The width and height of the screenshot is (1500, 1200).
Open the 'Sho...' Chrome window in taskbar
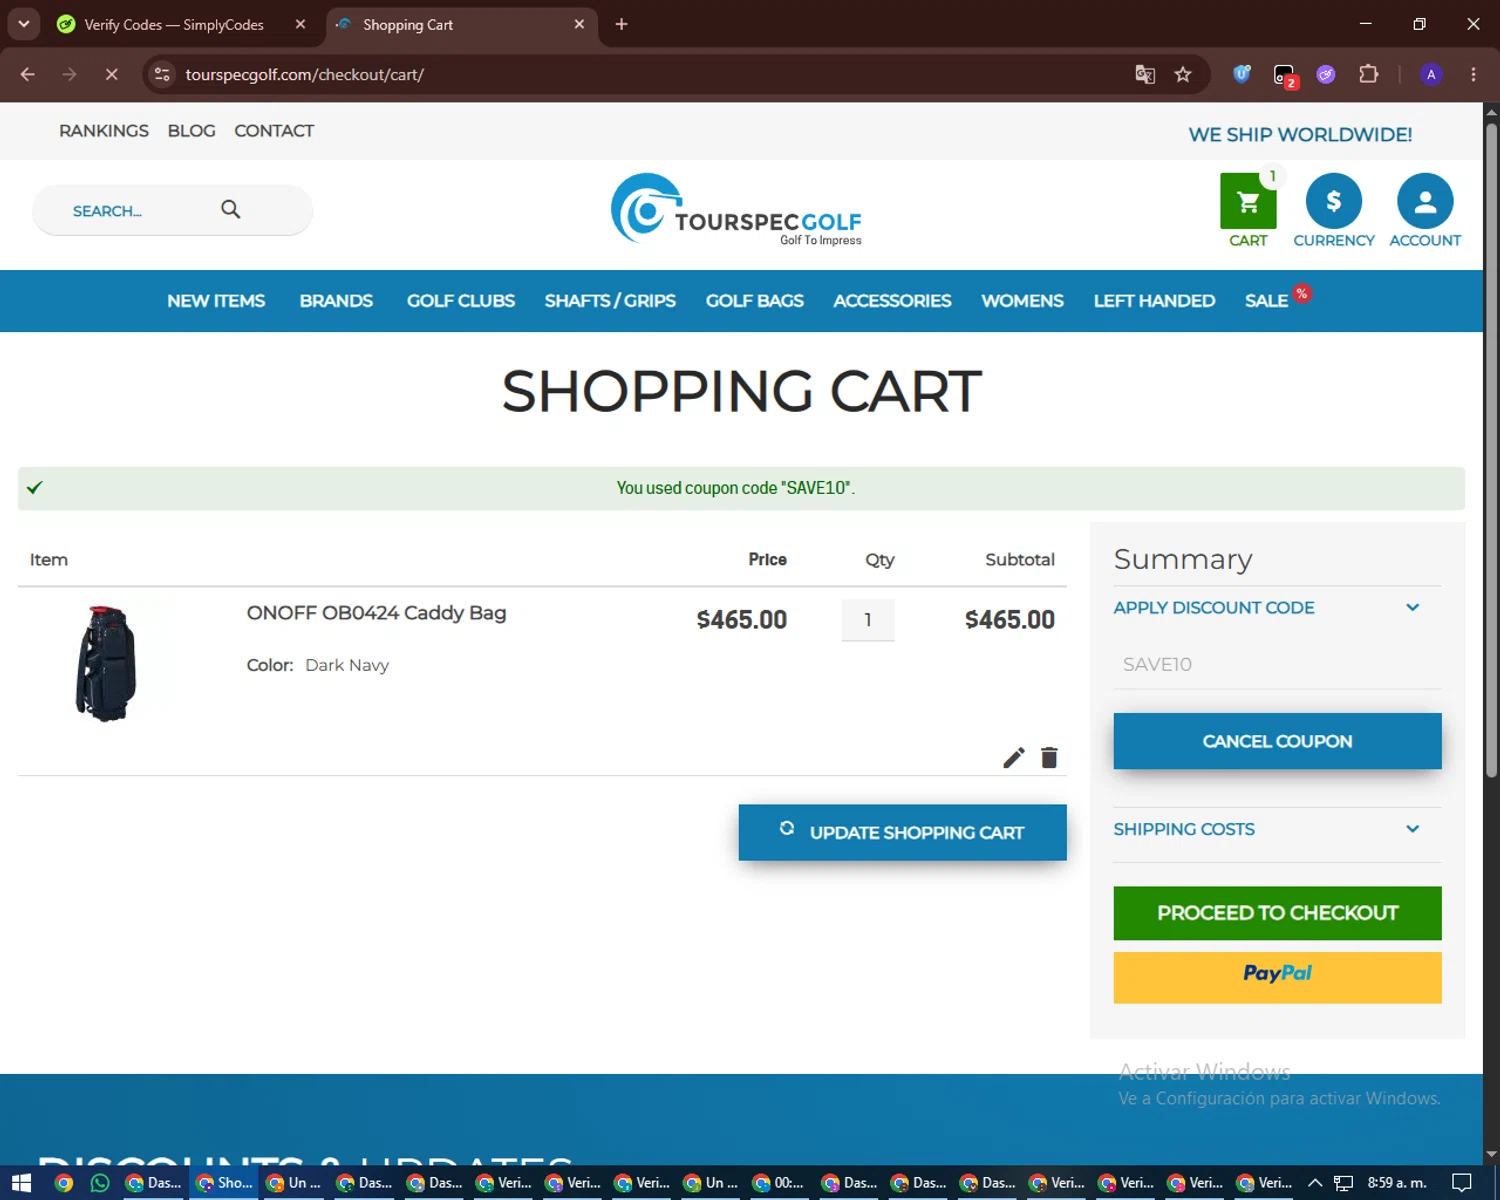click(224, 1183)
